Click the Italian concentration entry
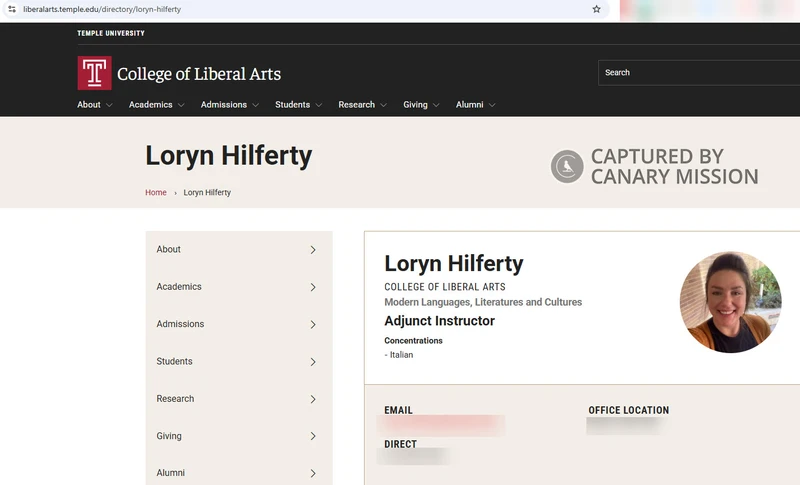This screenshot has height=485, width=800. 398,354
